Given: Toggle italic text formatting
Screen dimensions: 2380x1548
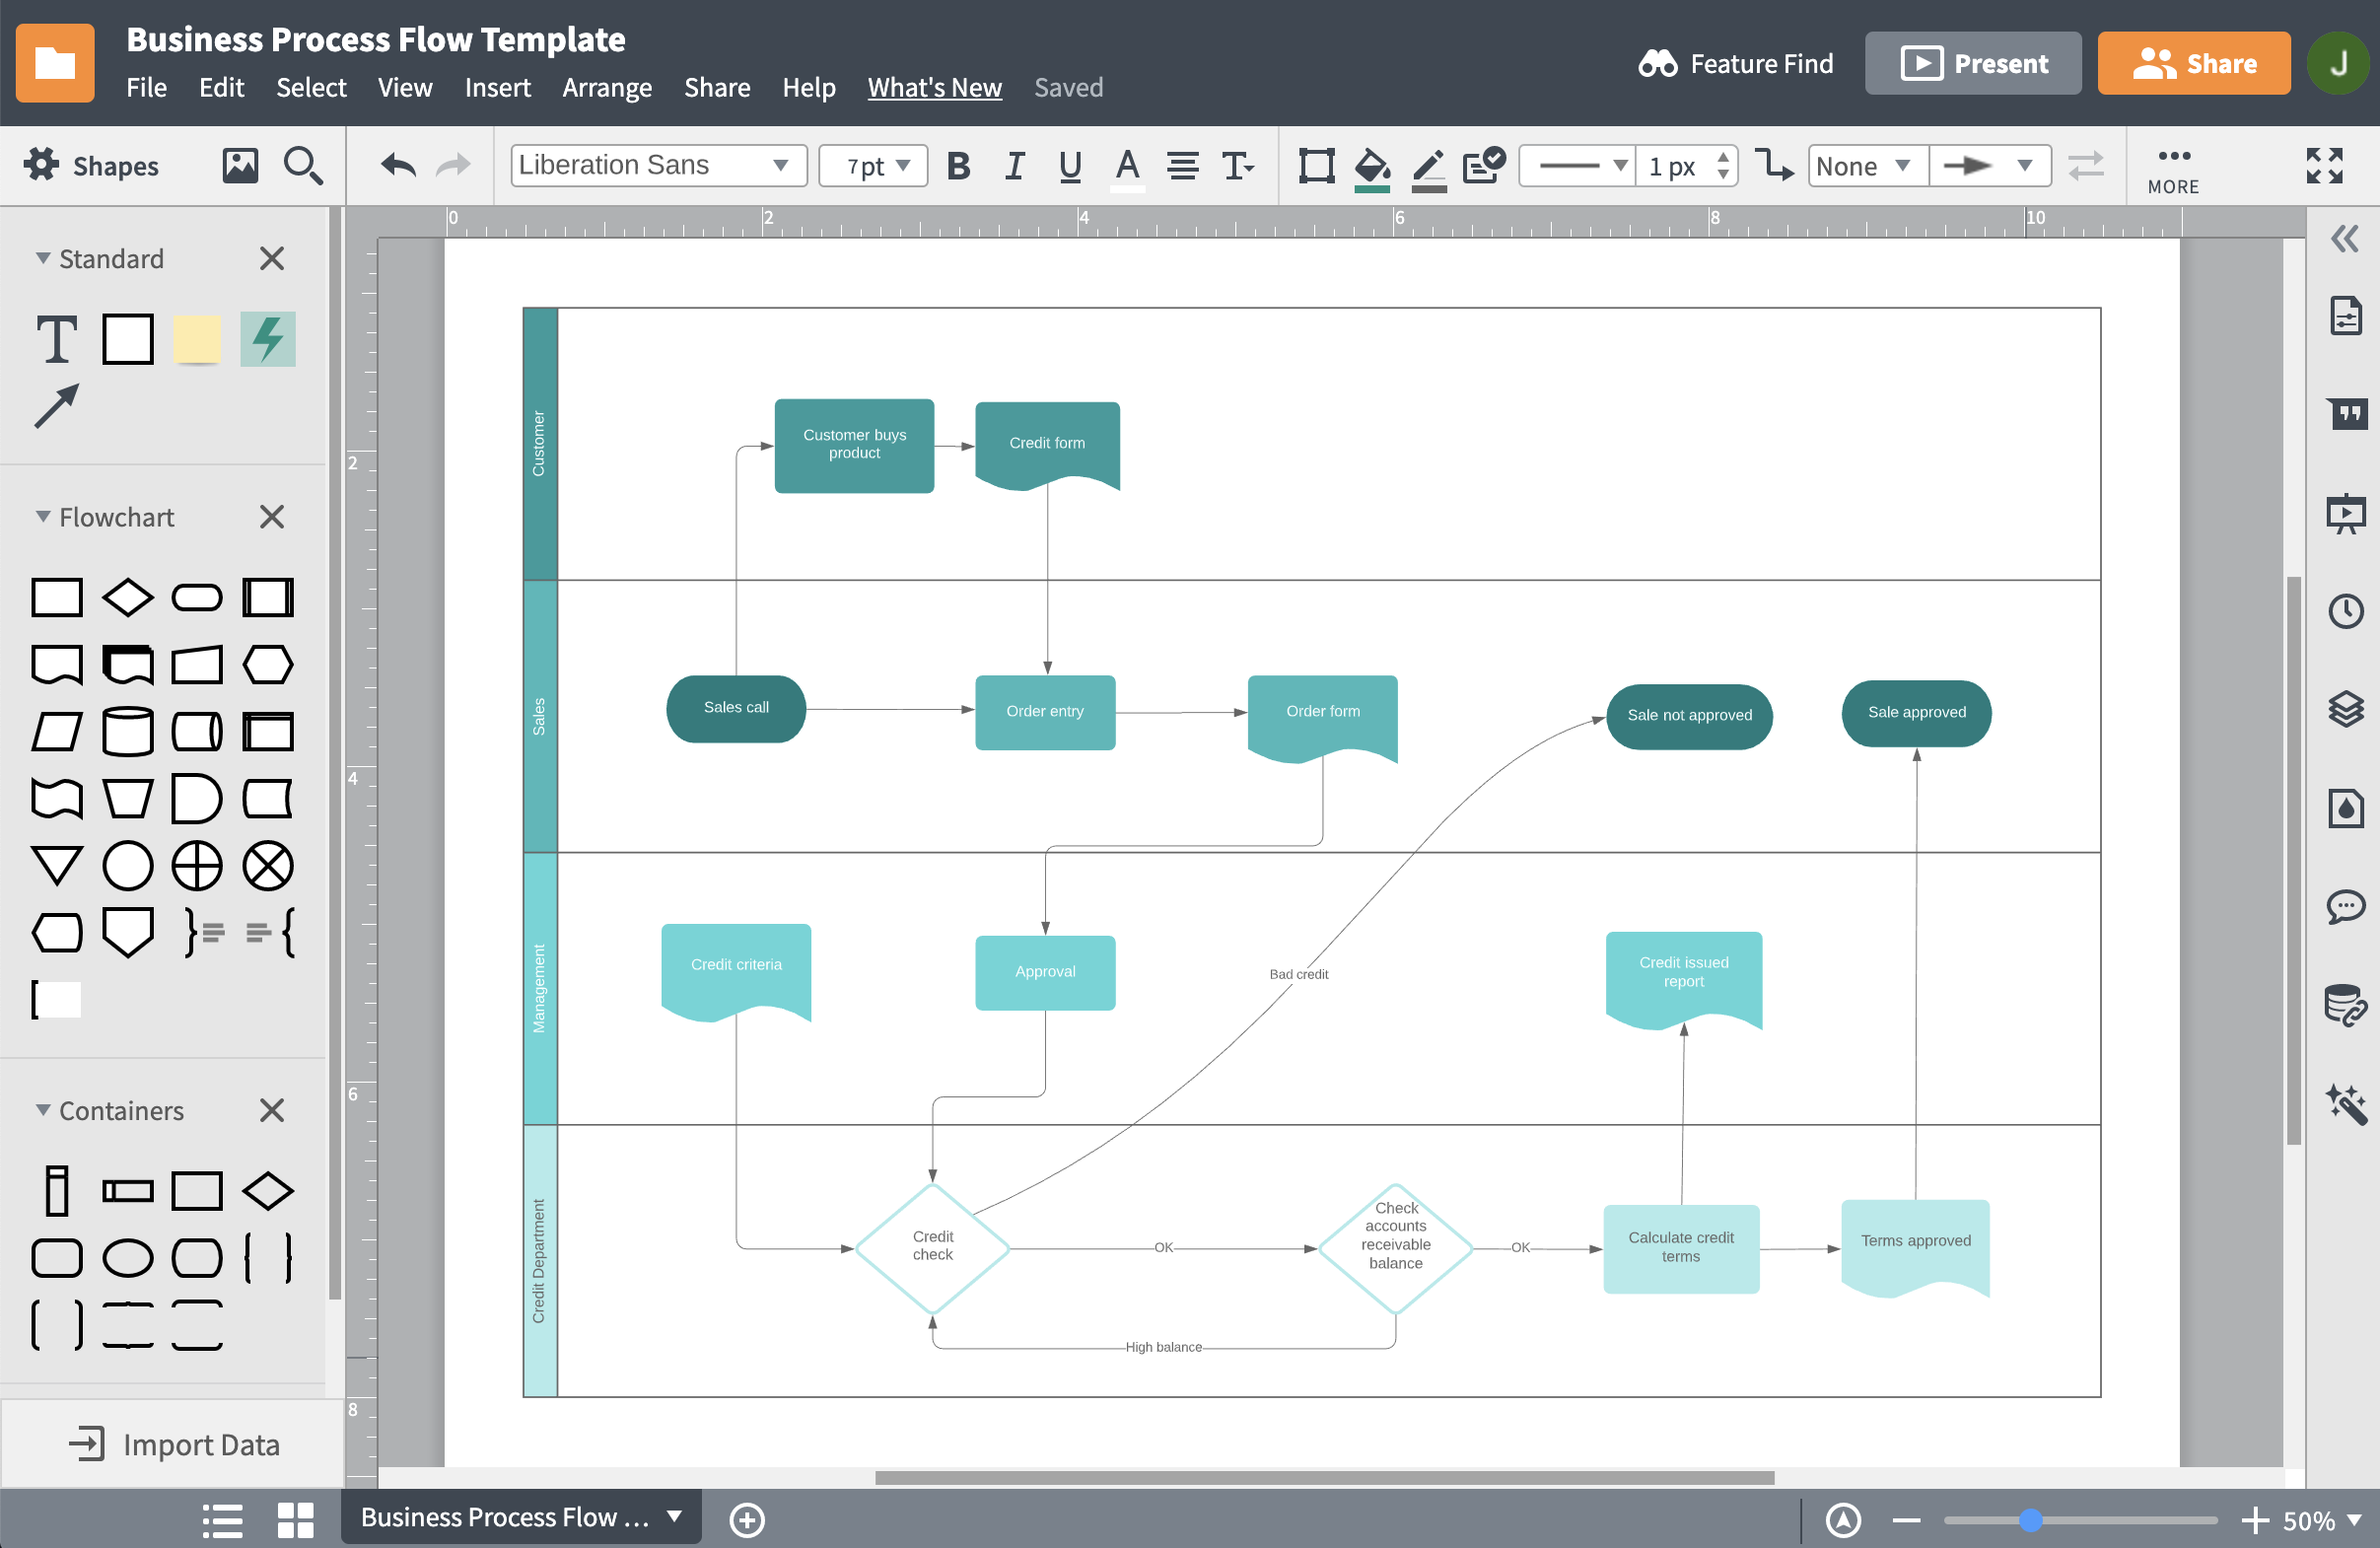Looking at the screenshot, I should point(1014,166).
